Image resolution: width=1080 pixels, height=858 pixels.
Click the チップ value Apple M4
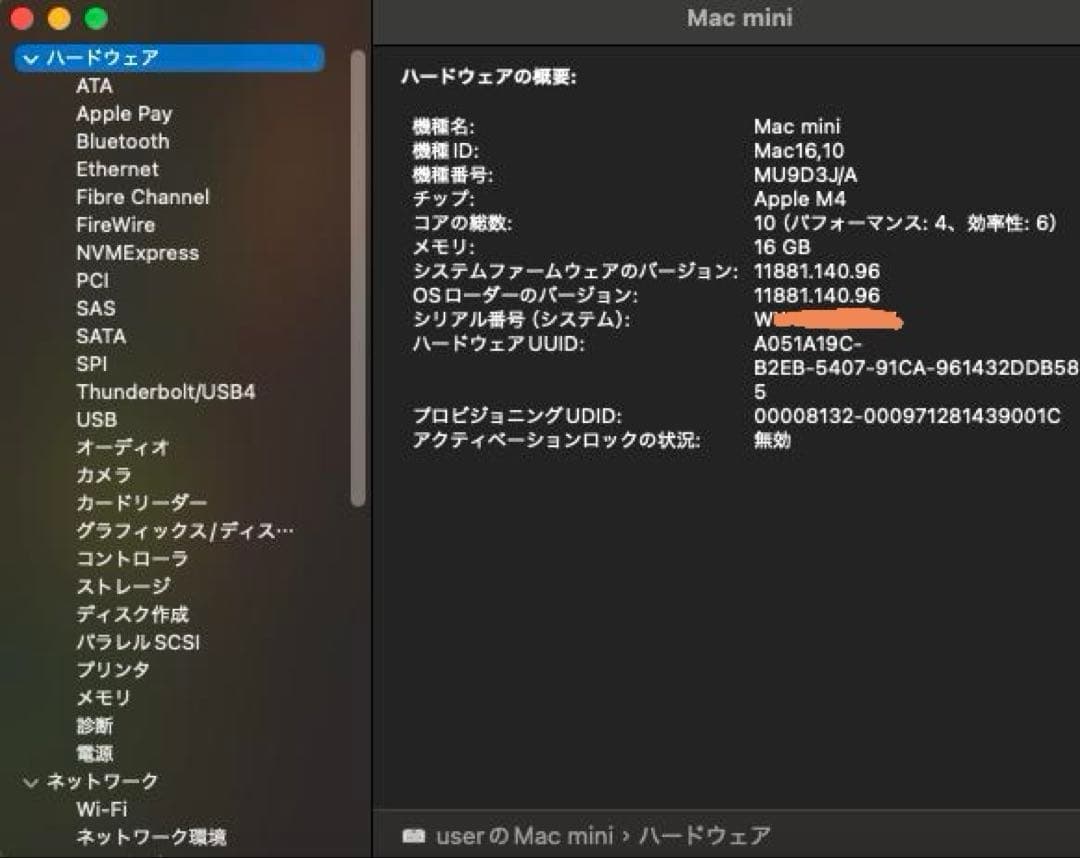click(800, 199)
